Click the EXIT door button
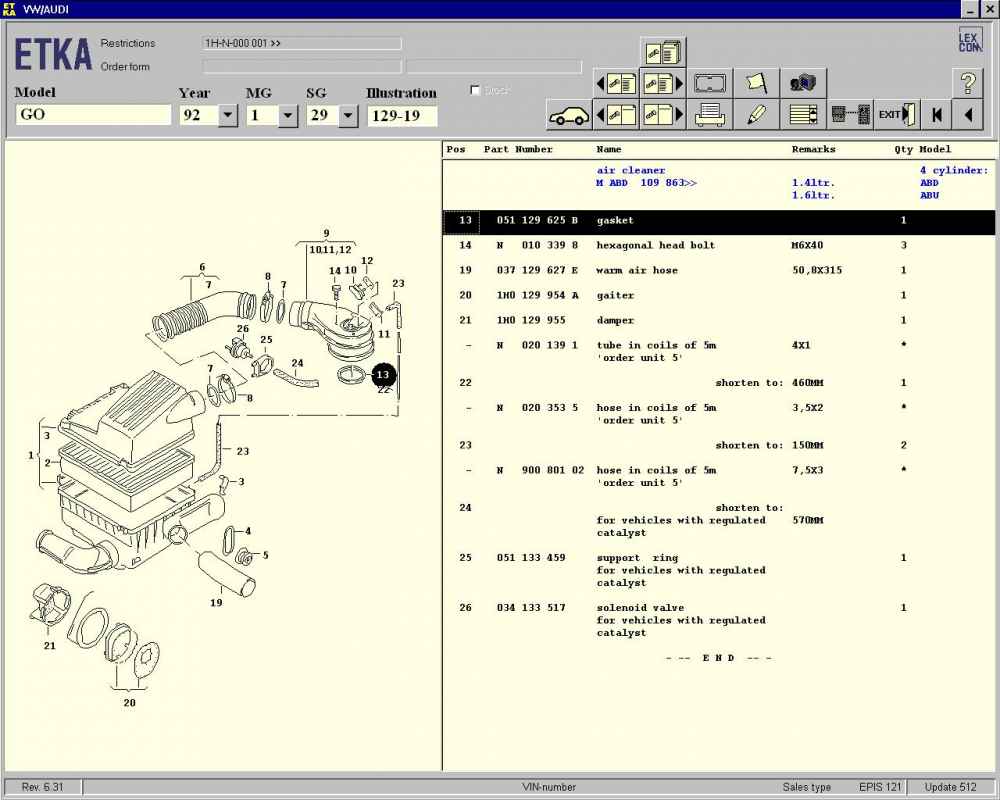1000x800 pixels. pos(897,115)
